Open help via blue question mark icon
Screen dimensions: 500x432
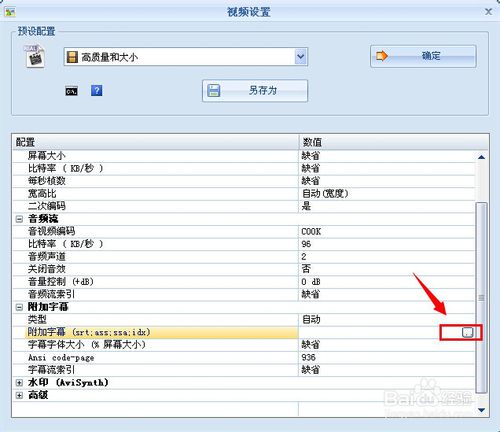point(97,90)
